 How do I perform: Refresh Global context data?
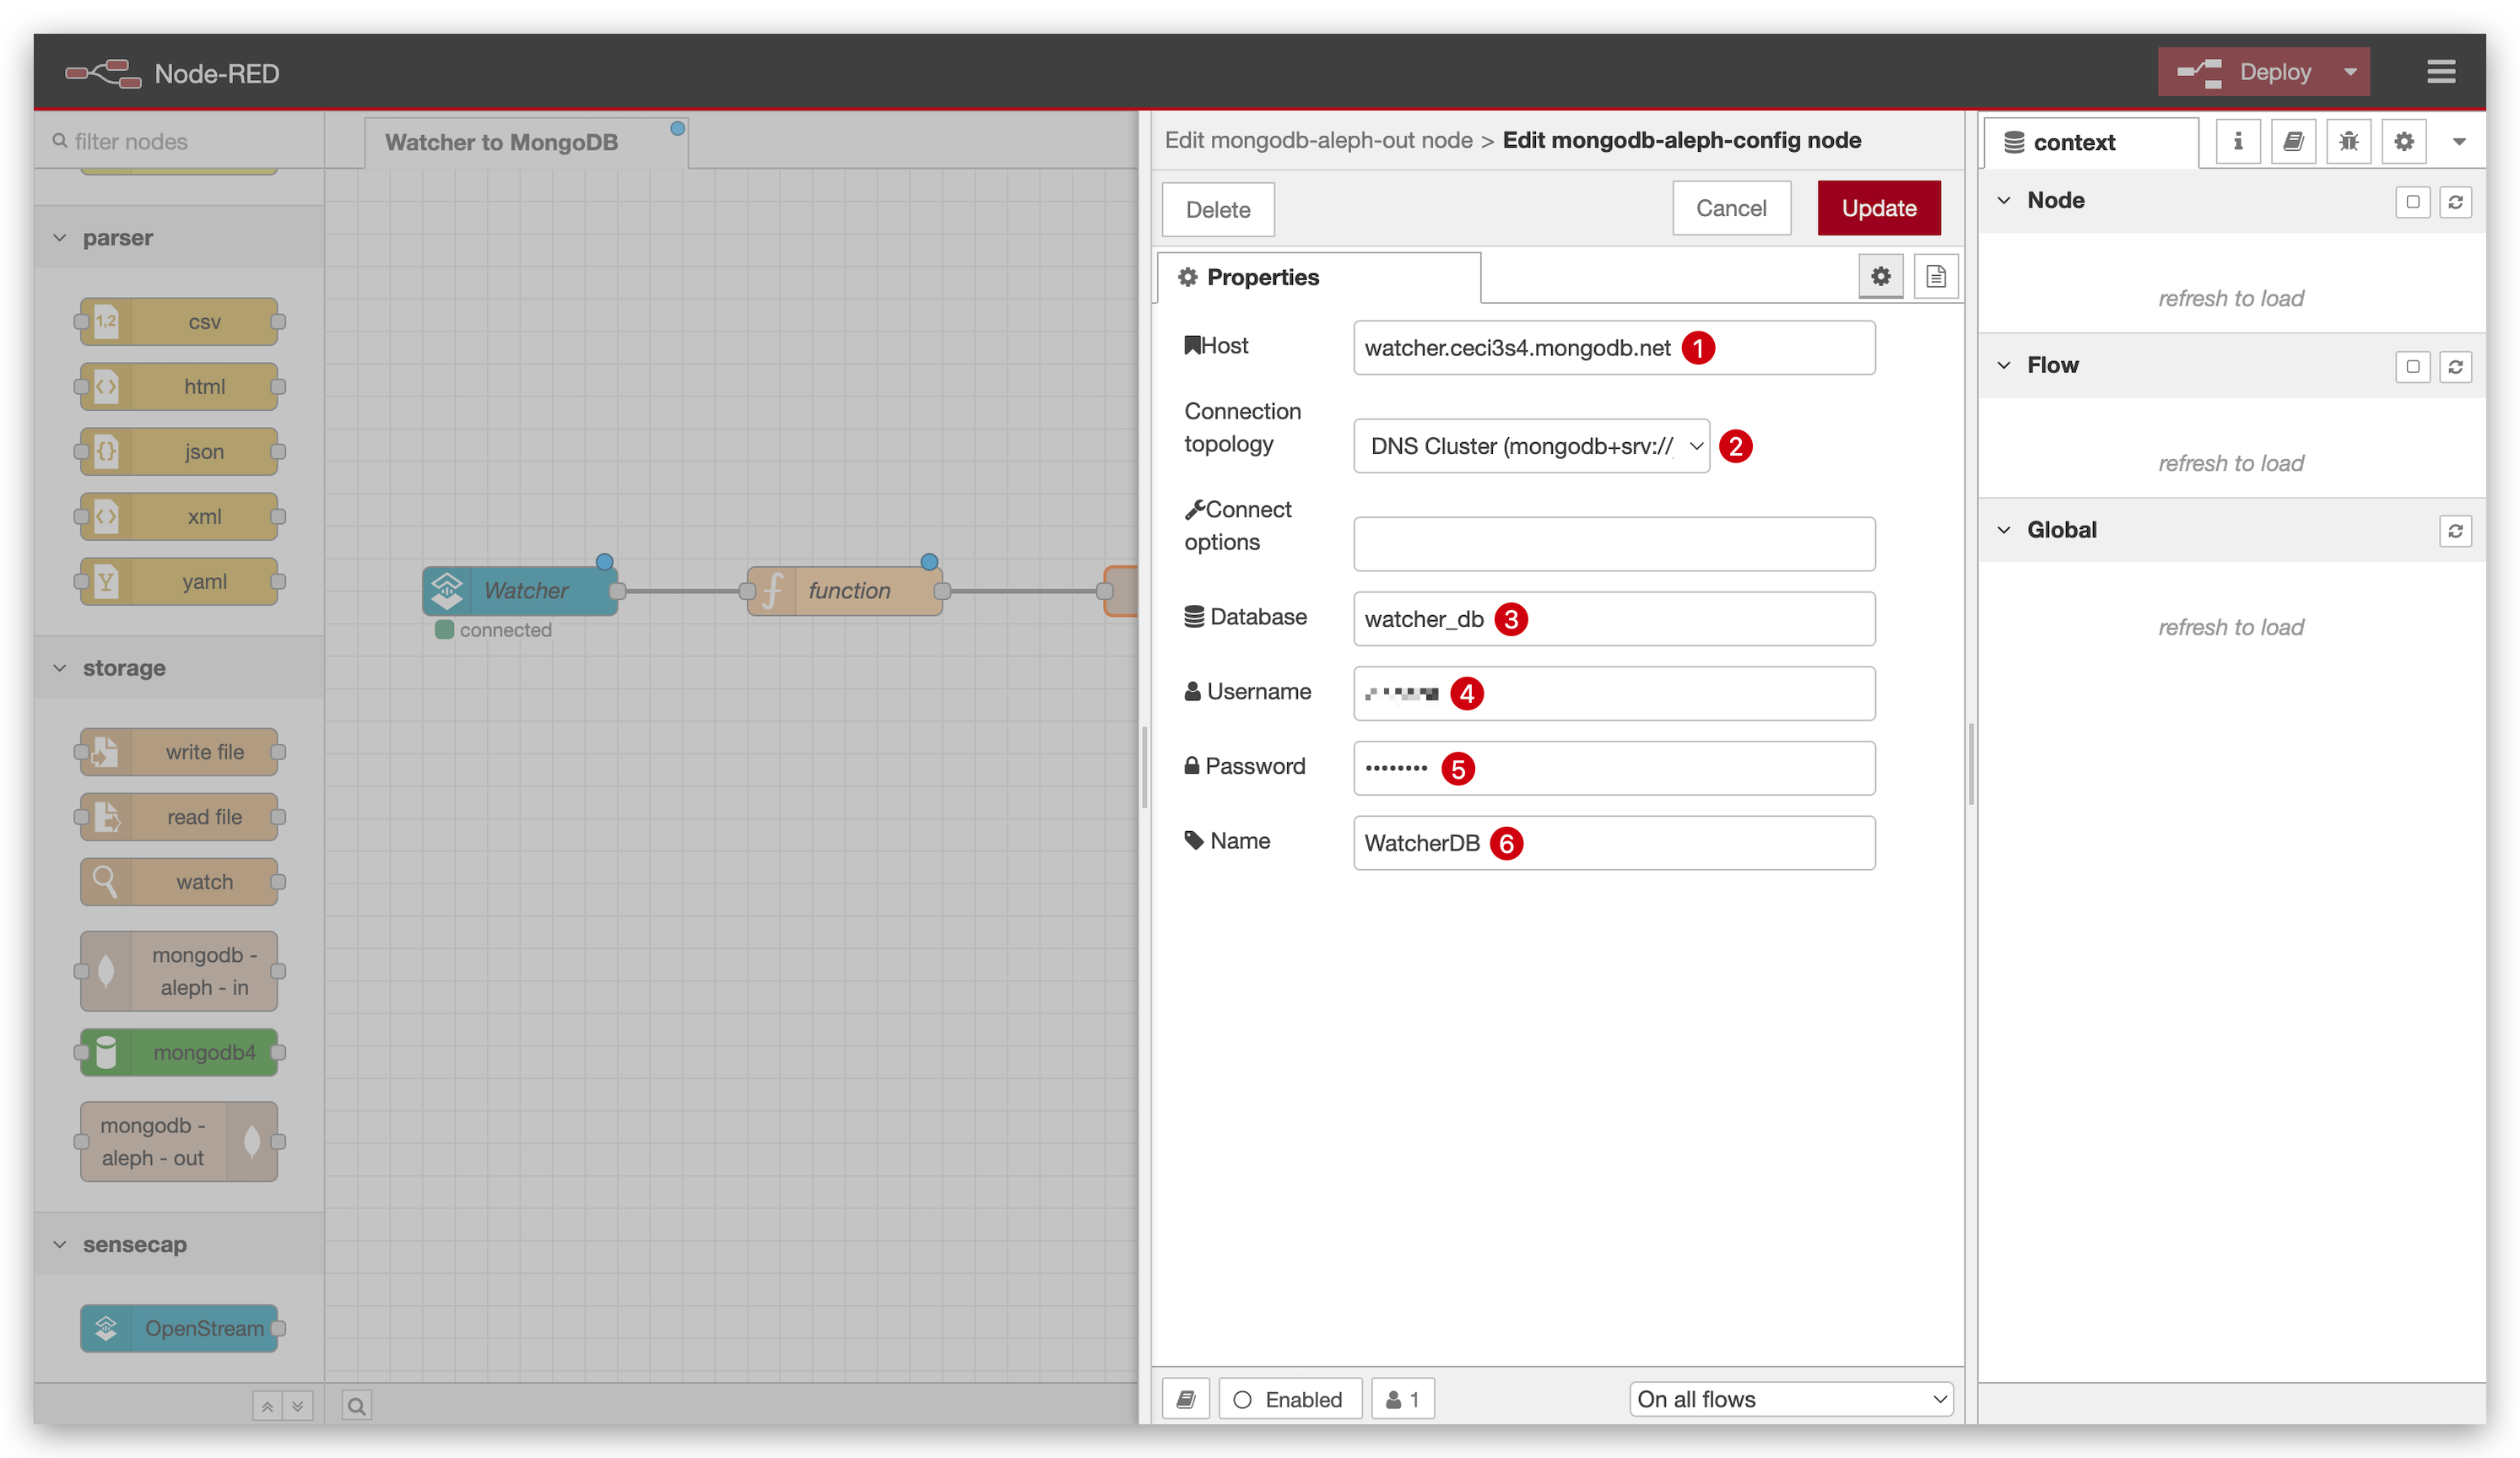coord(2455,530)
